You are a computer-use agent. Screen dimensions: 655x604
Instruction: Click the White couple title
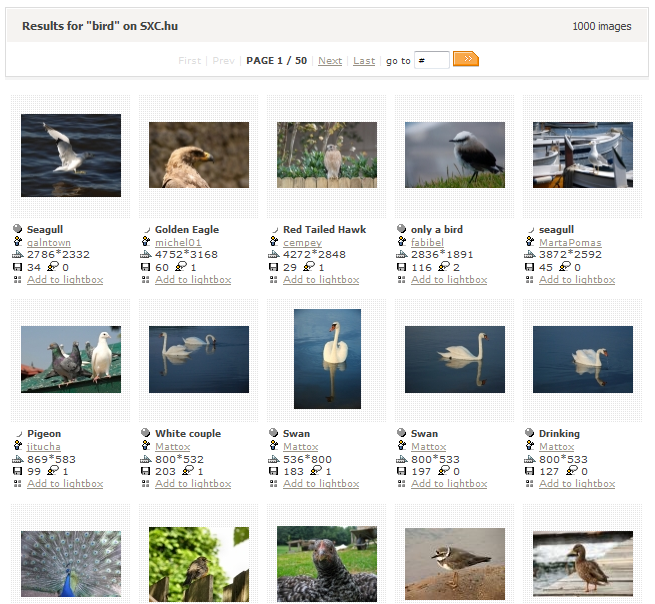pos(188,434)
